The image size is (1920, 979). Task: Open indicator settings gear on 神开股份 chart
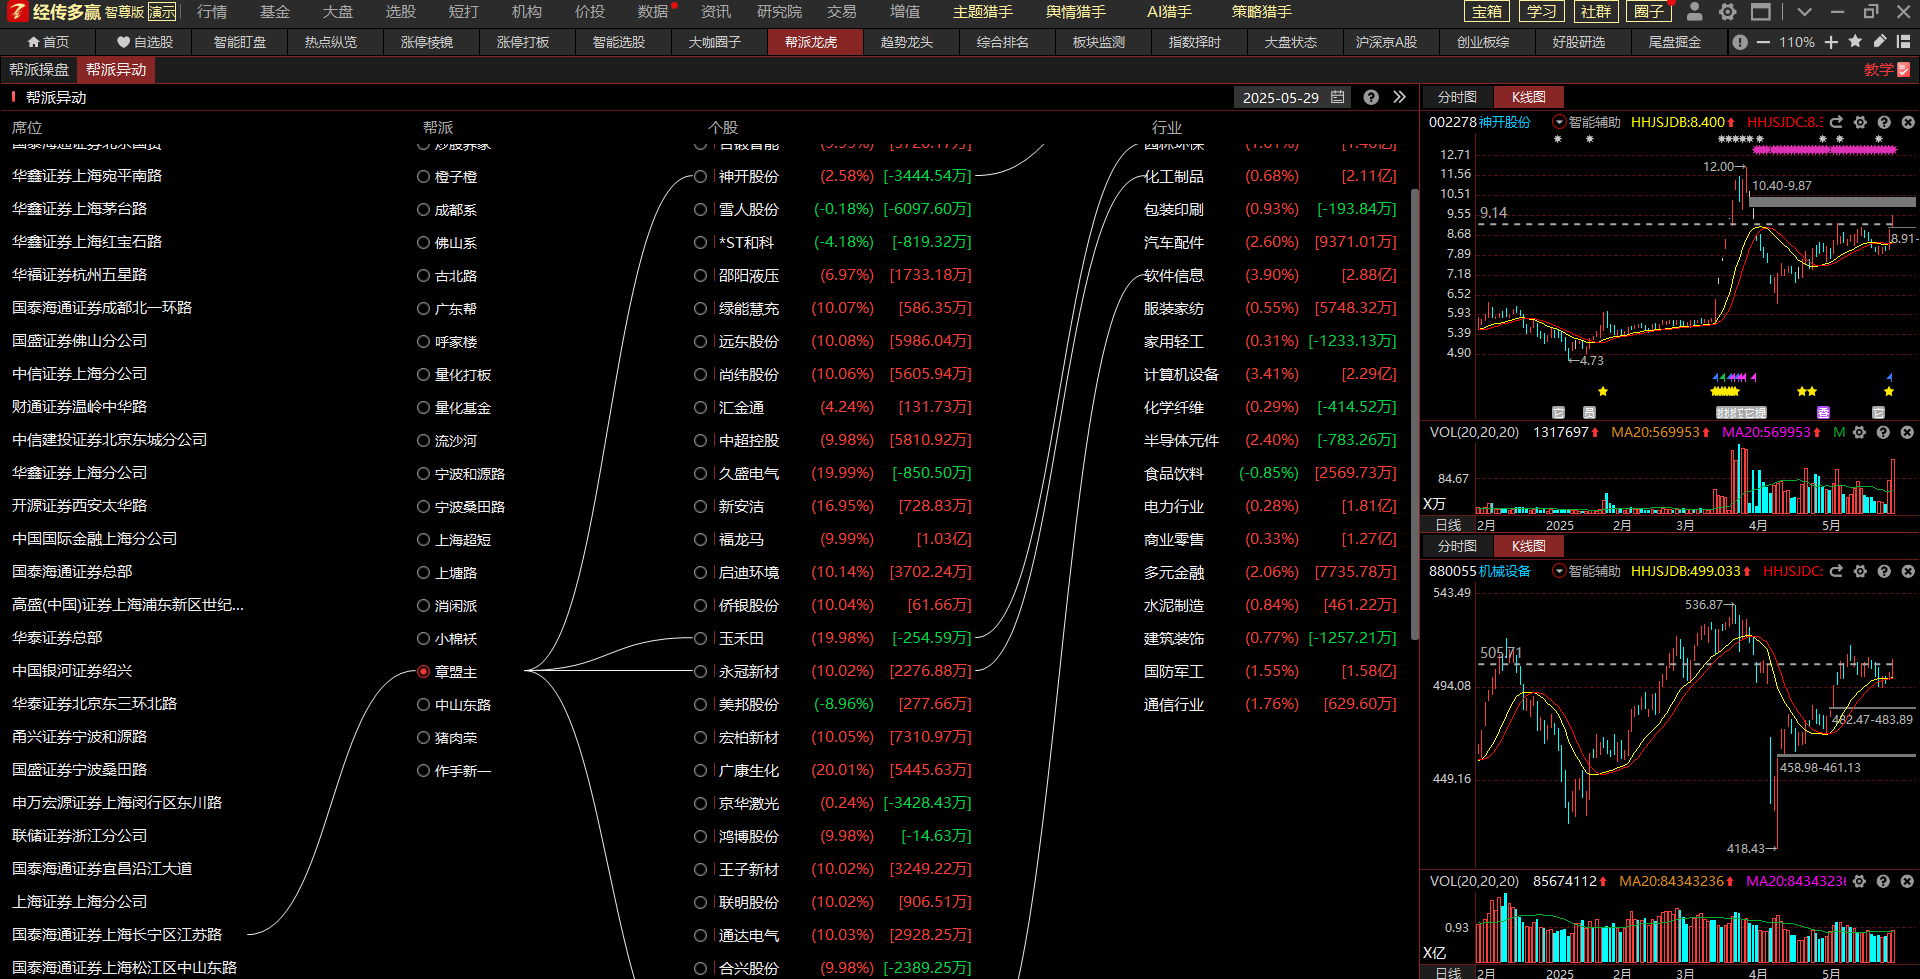[1860, 122]
